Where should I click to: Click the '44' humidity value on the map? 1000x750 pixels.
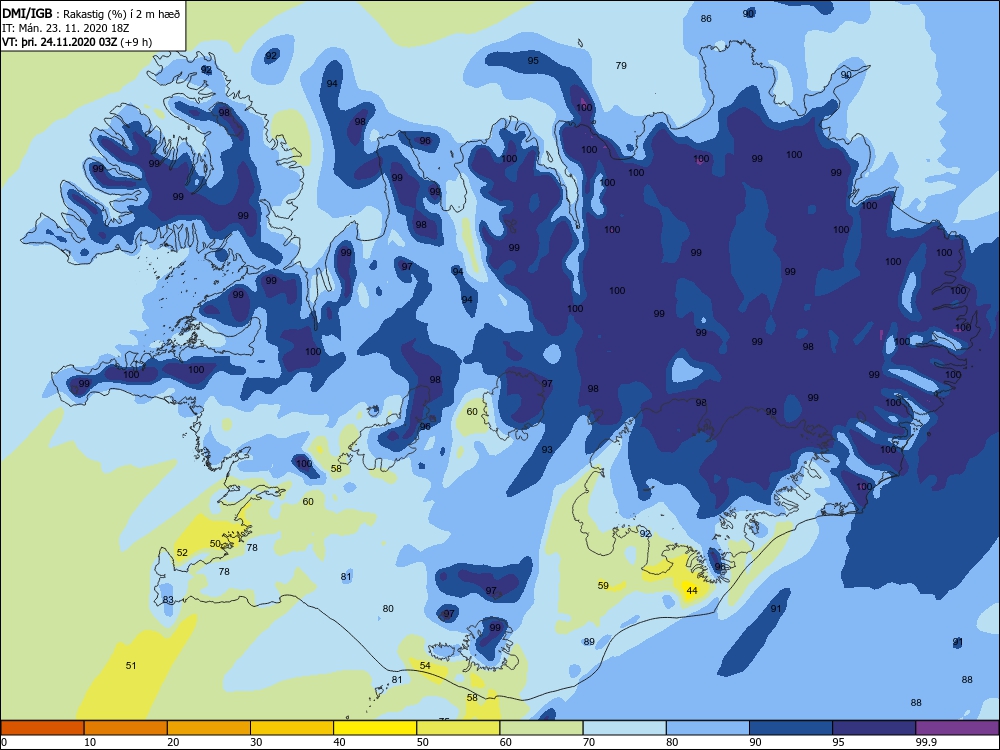pos(692,591)
